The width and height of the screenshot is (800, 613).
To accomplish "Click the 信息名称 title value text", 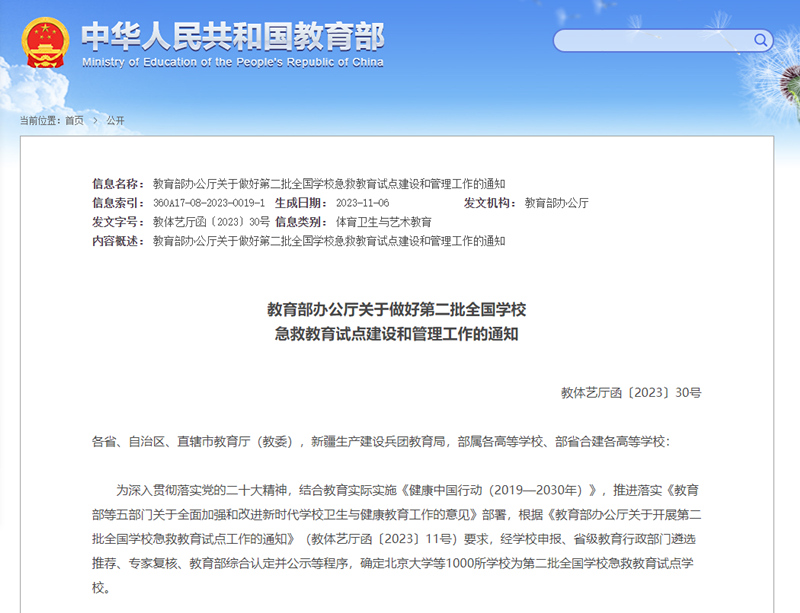I will click(329, 184).
